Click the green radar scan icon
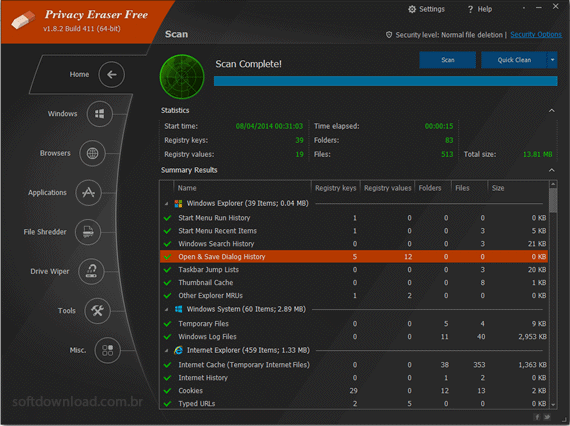 [182, 77]
